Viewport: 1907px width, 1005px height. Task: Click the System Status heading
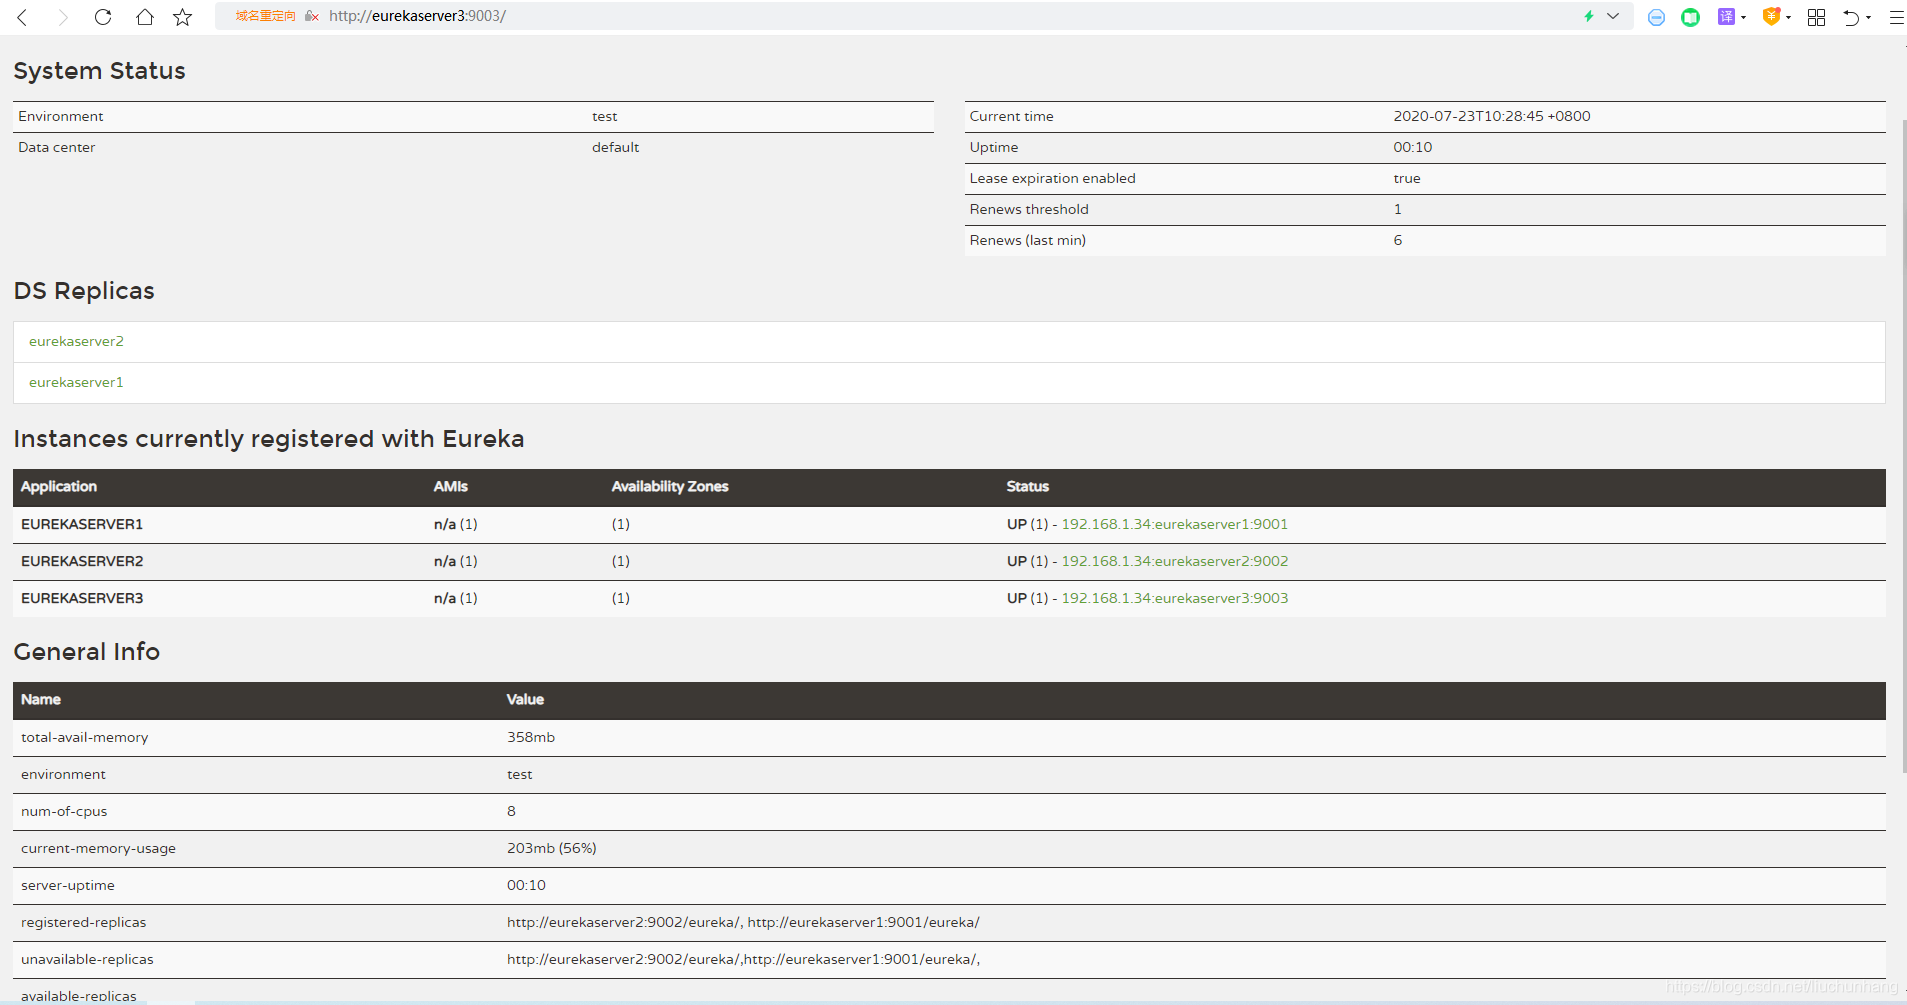(99, 71)
